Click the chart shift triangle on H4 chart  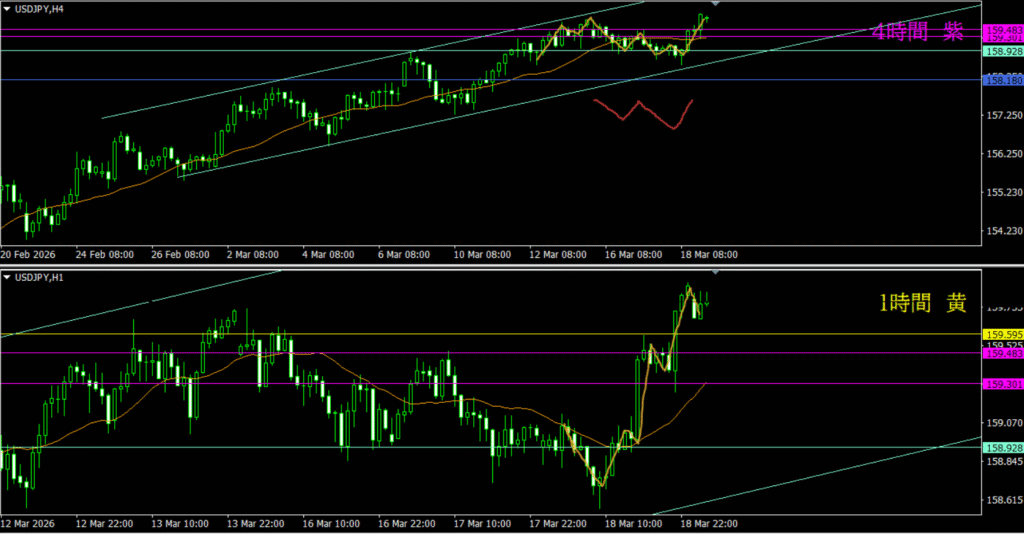[715, 5]
